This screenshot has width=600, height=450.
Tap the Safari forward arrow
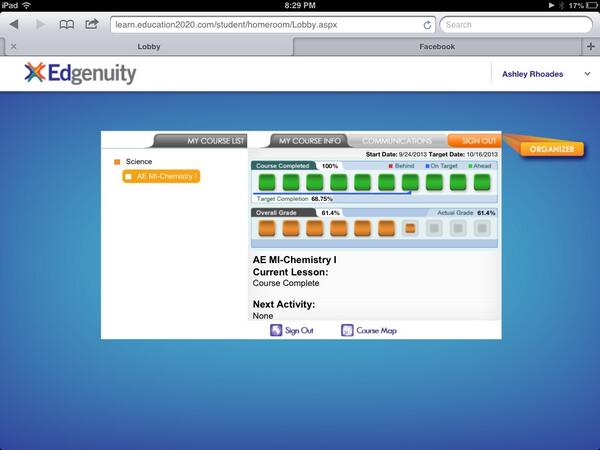(40, 24)
